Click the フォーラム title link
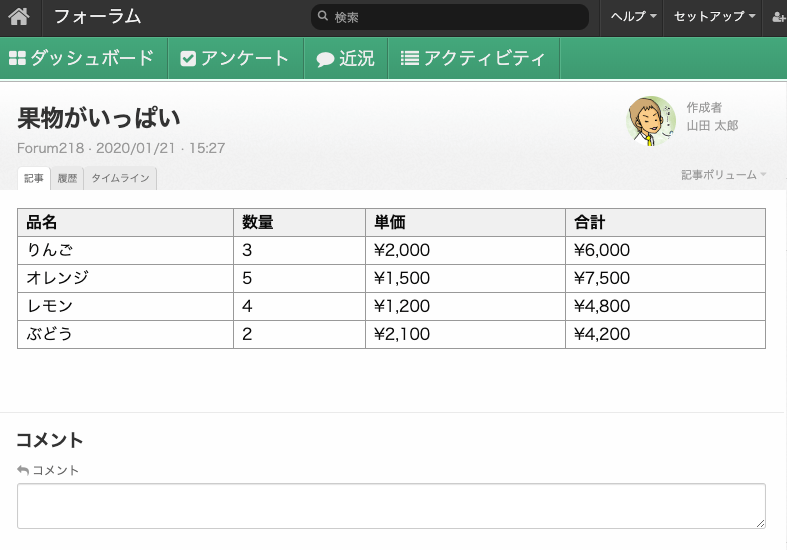This screenshot has height=550, width=787. click(97, 17)
